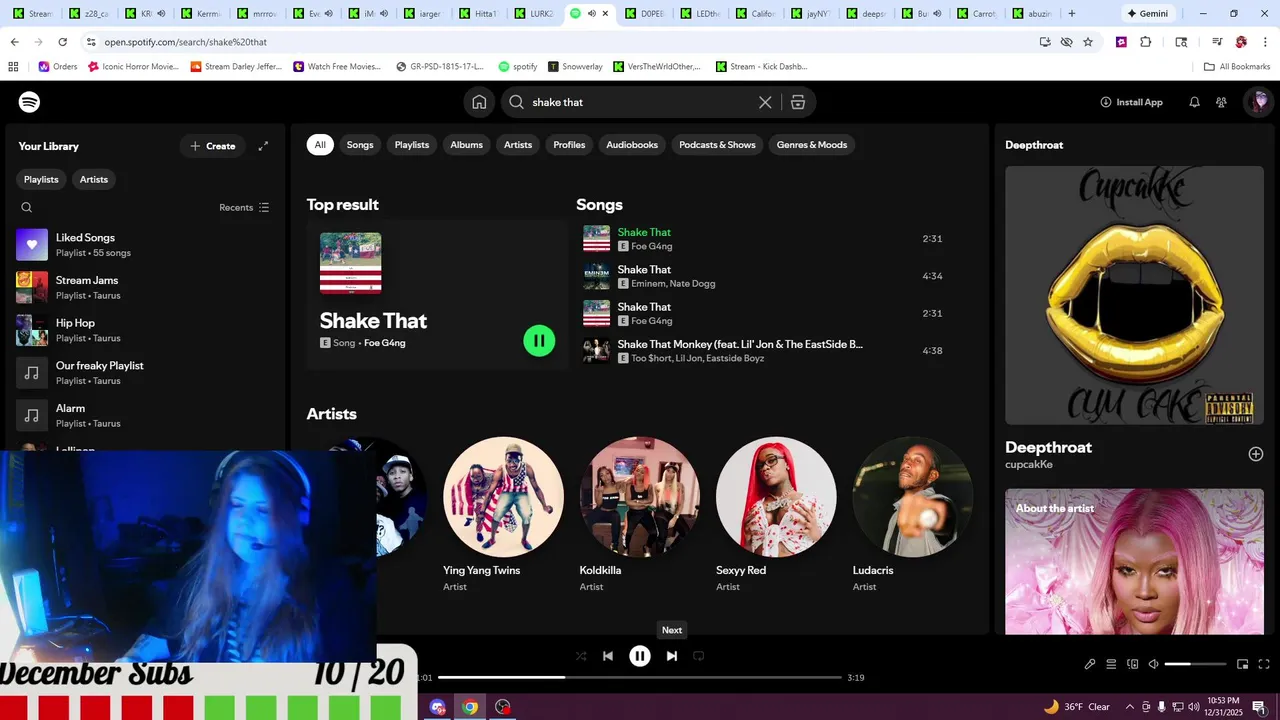Open Chrome media controls icon
This screenshot has height=720, width=1280.
point(1217,42)
